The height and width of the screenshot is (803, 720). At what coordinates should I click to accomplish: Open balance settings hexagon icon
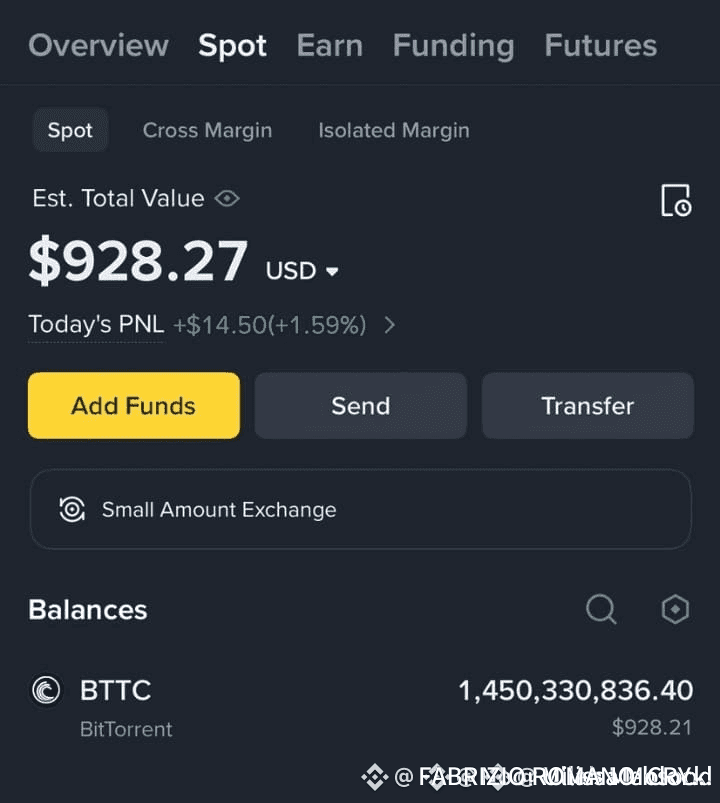(676, 609)
